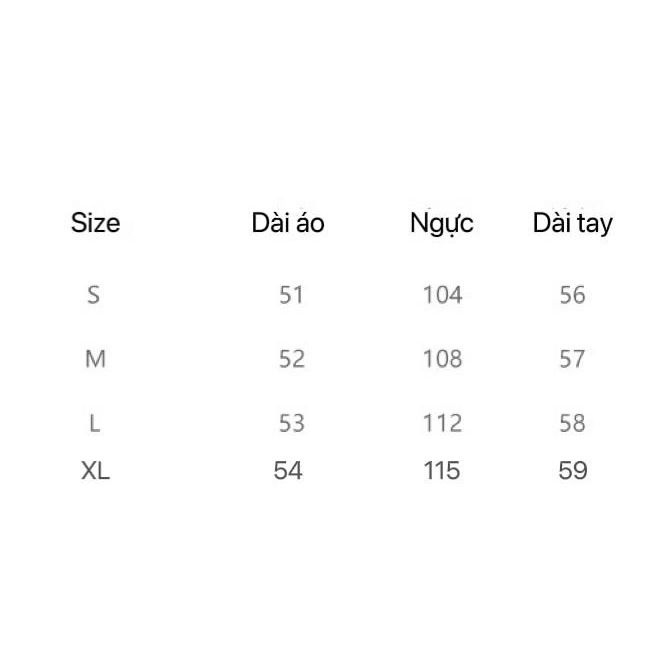The height and width of the screenshot is (656, 656).
Task: Click the Ngực value 108
Action: point(442,359)
